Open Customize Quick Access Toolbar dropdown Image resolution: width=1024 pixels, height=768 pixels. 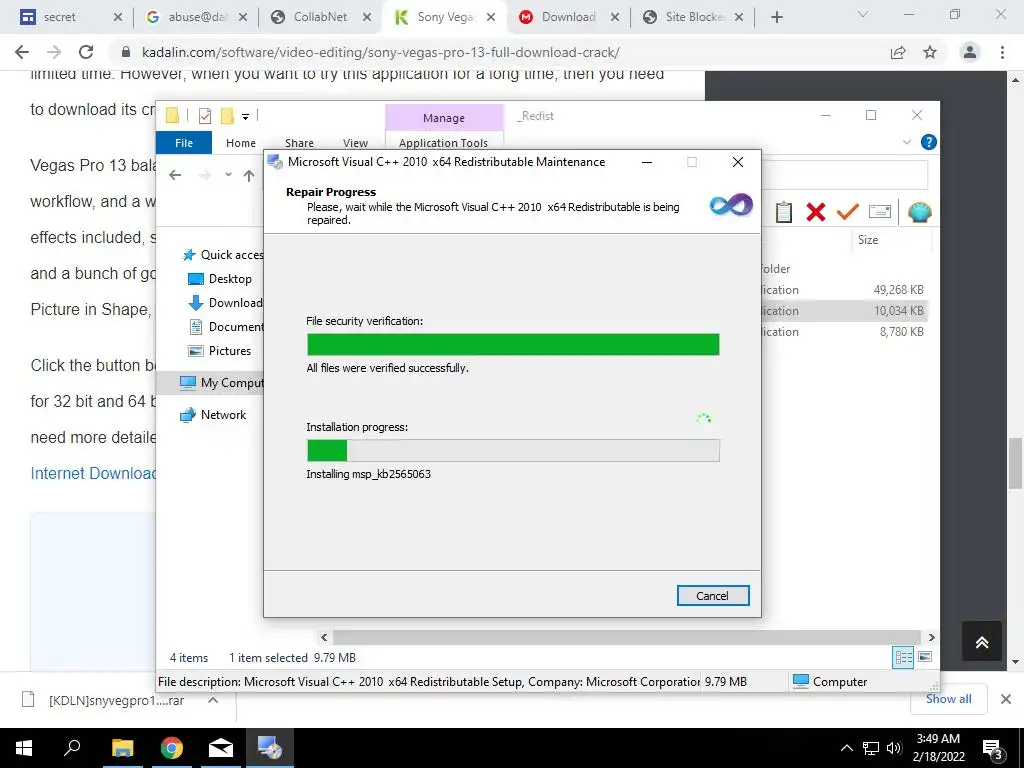click(246, 117)
